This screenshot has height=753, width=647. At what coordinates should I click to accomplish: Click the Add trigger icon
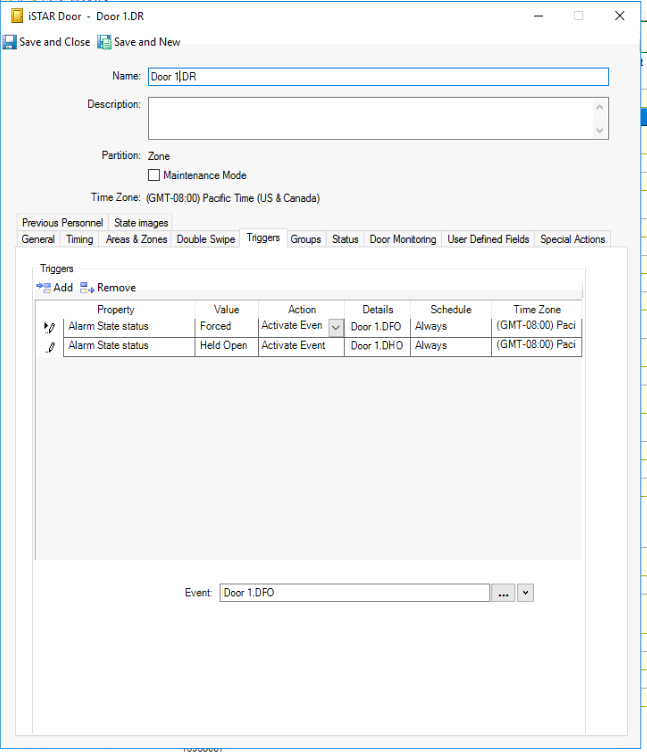[43, 287]
